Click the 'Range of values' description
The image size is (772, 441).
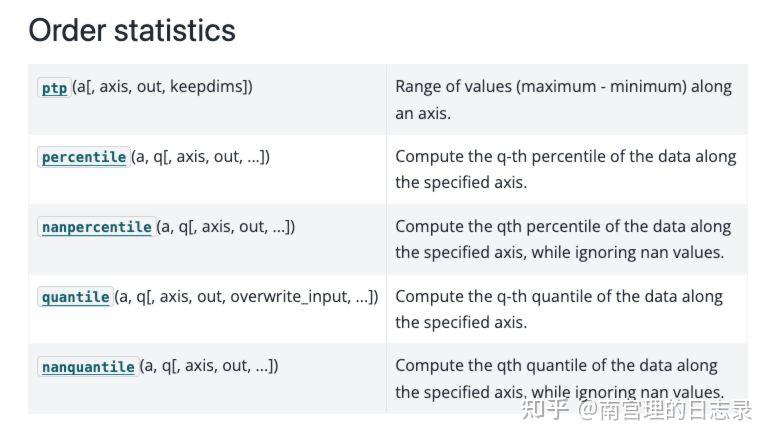(563, 87)
